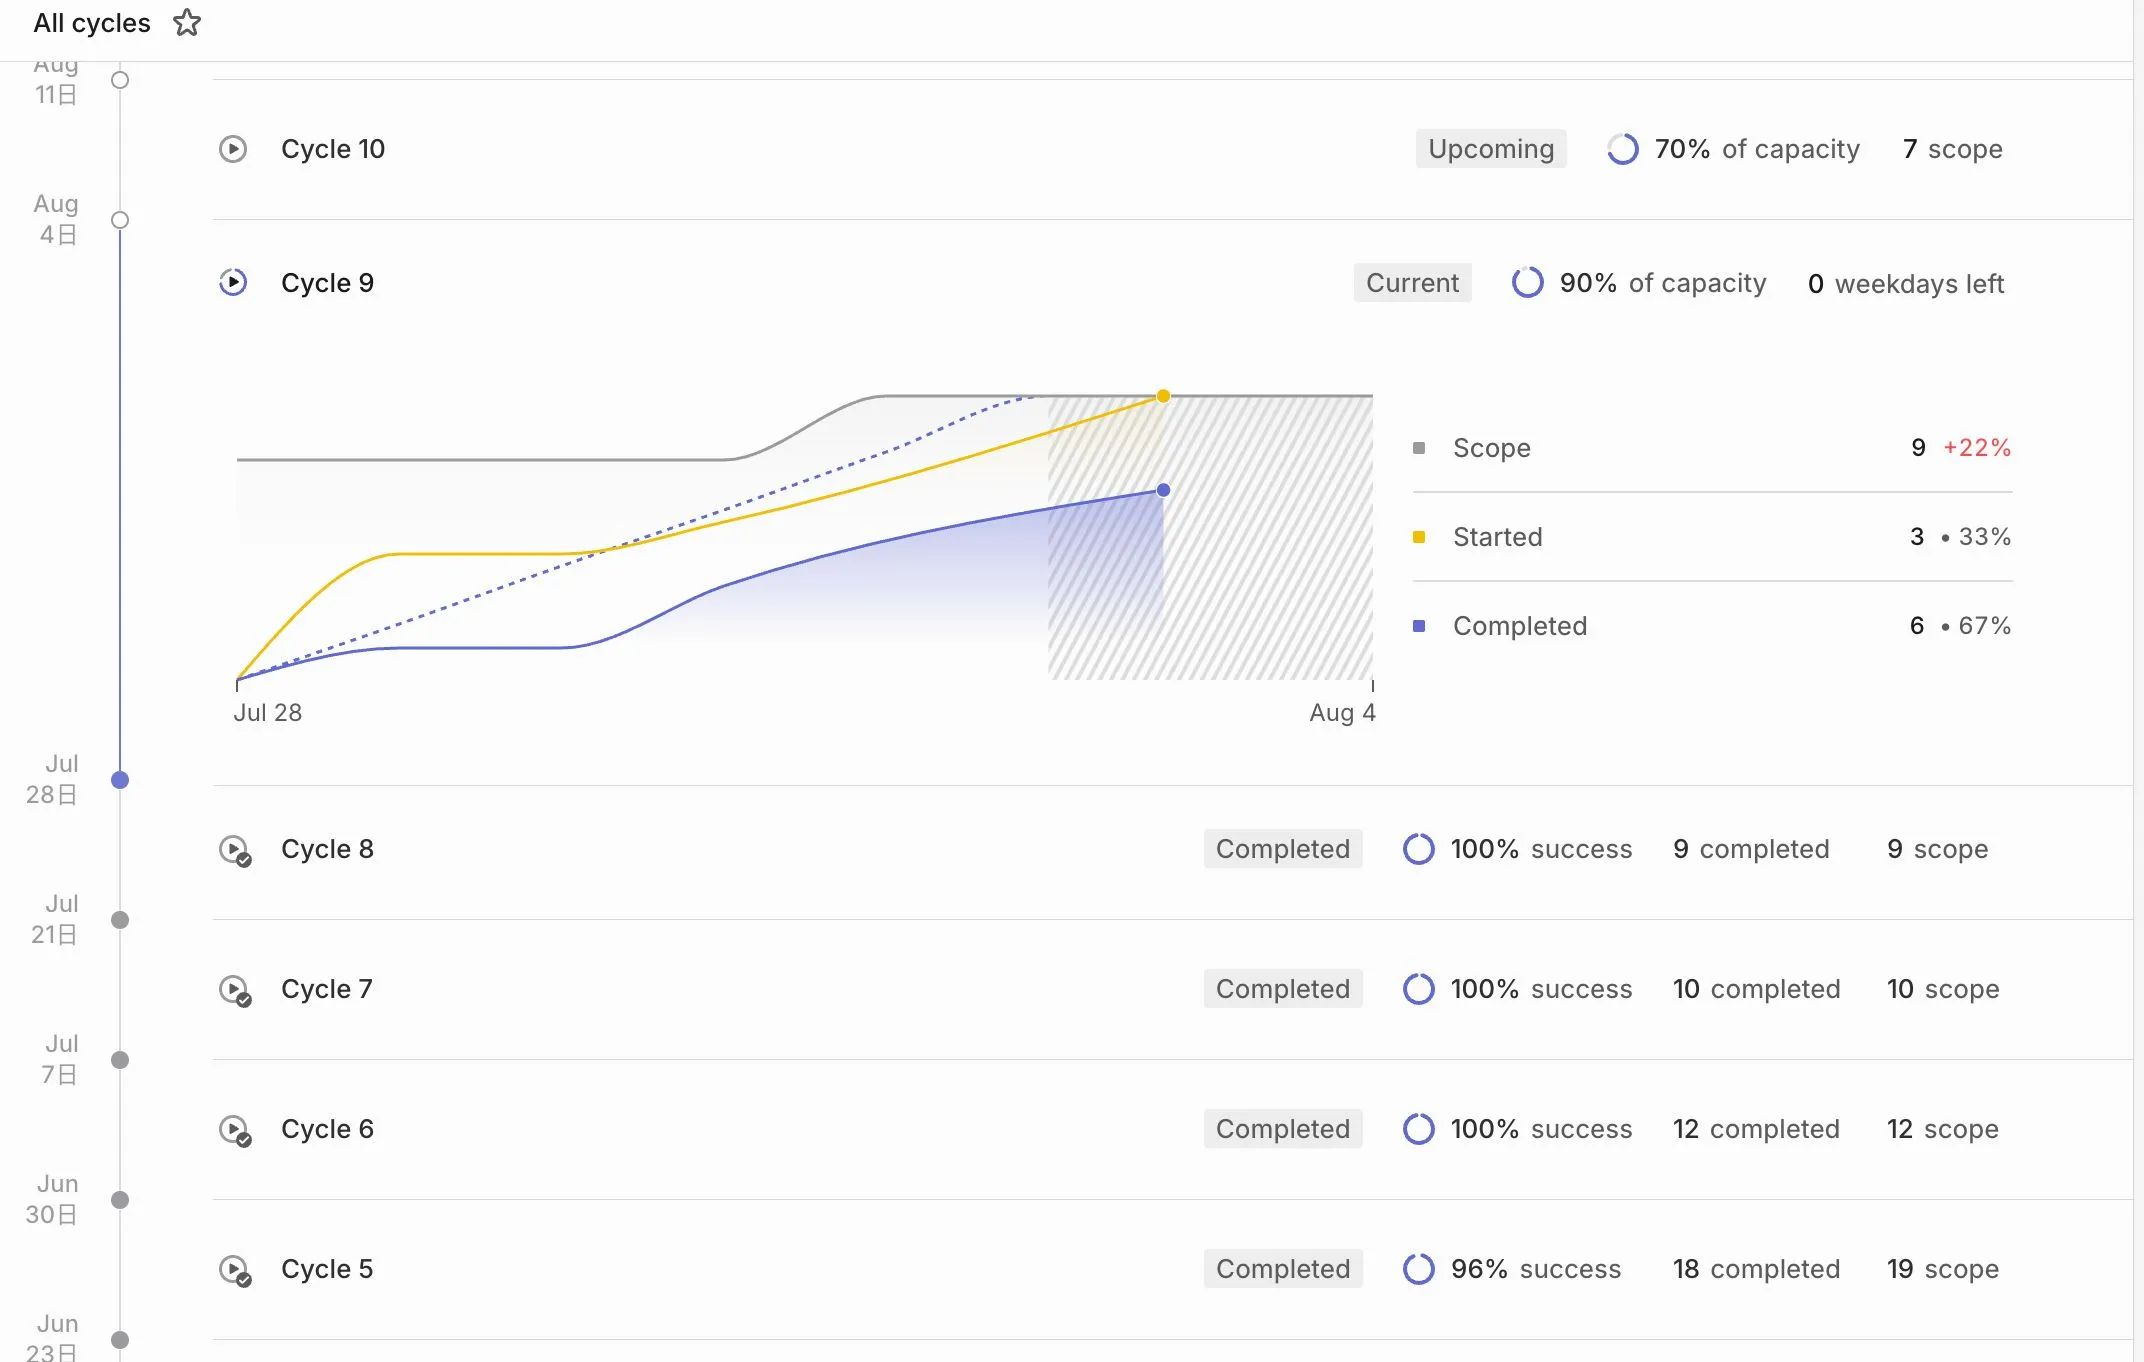This screenshot has height=1362, width=2144.
Task: Click the Cycle 8 completed cycle icon
Action: 234,850
